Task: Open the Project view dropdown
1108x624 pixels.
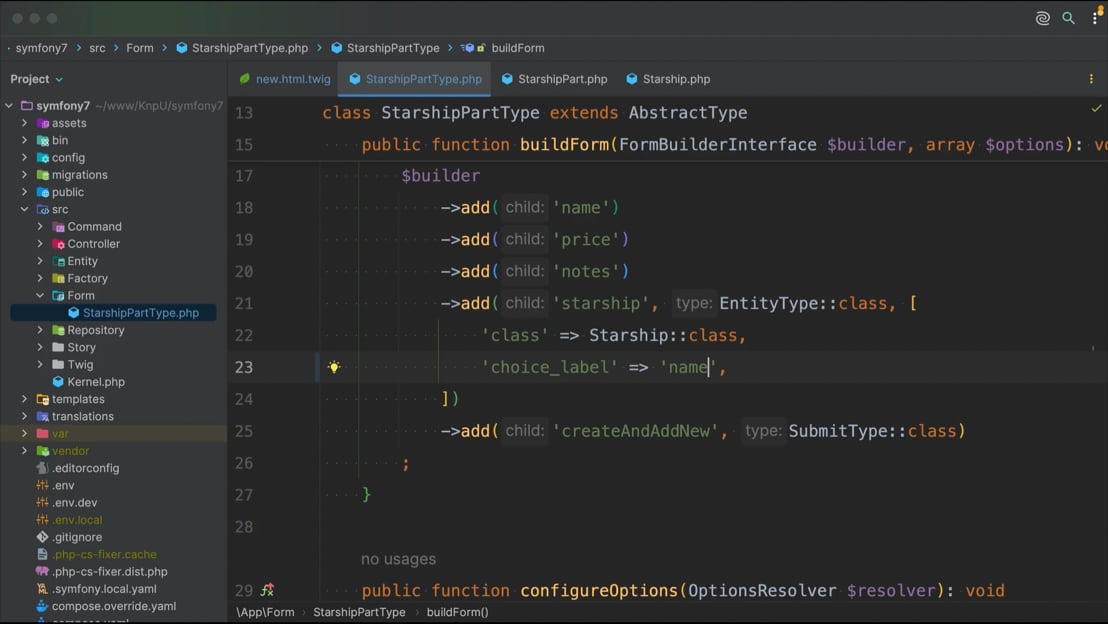Action: [37, 79]
